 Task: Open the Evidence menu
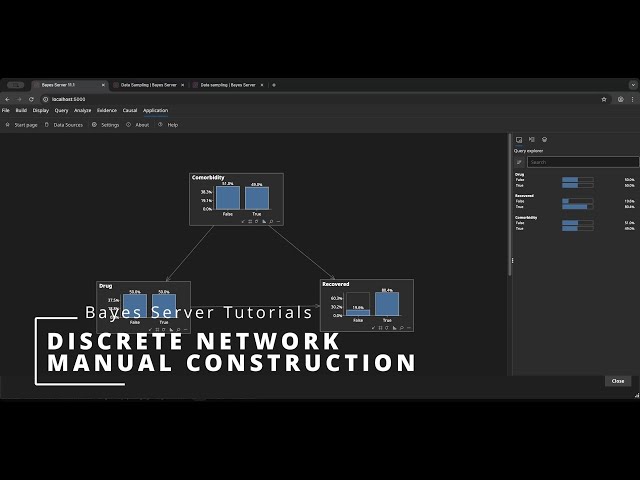[x=107, y=111]
